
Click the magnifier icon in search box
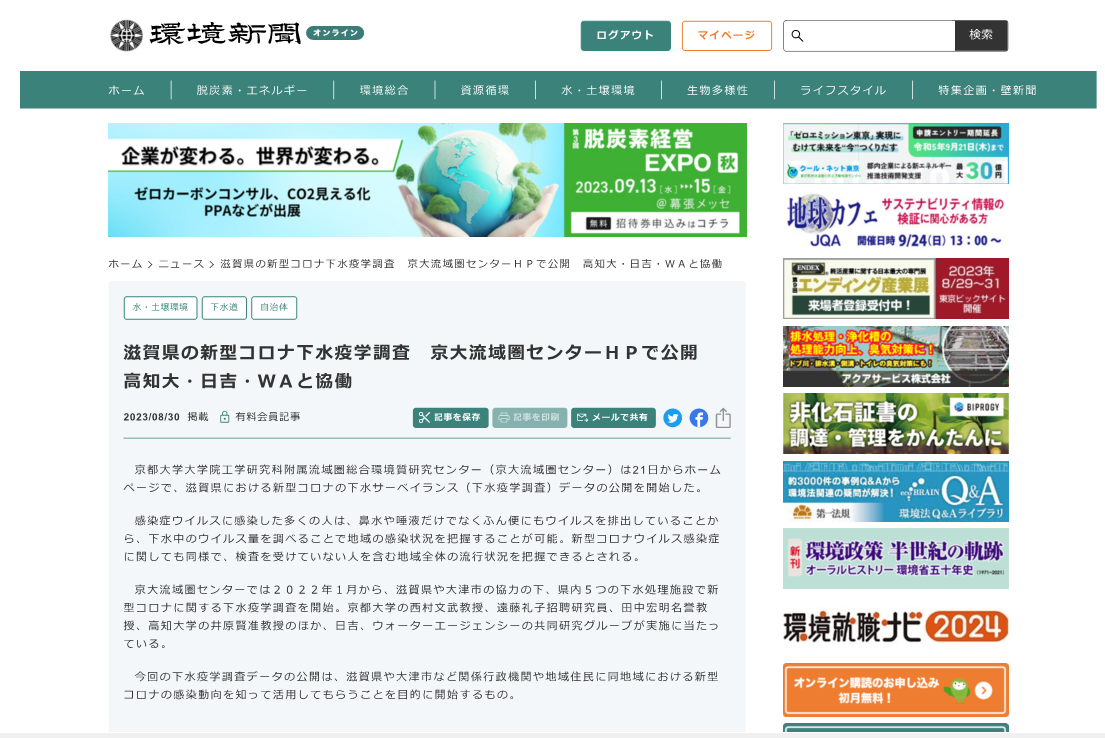797,36
